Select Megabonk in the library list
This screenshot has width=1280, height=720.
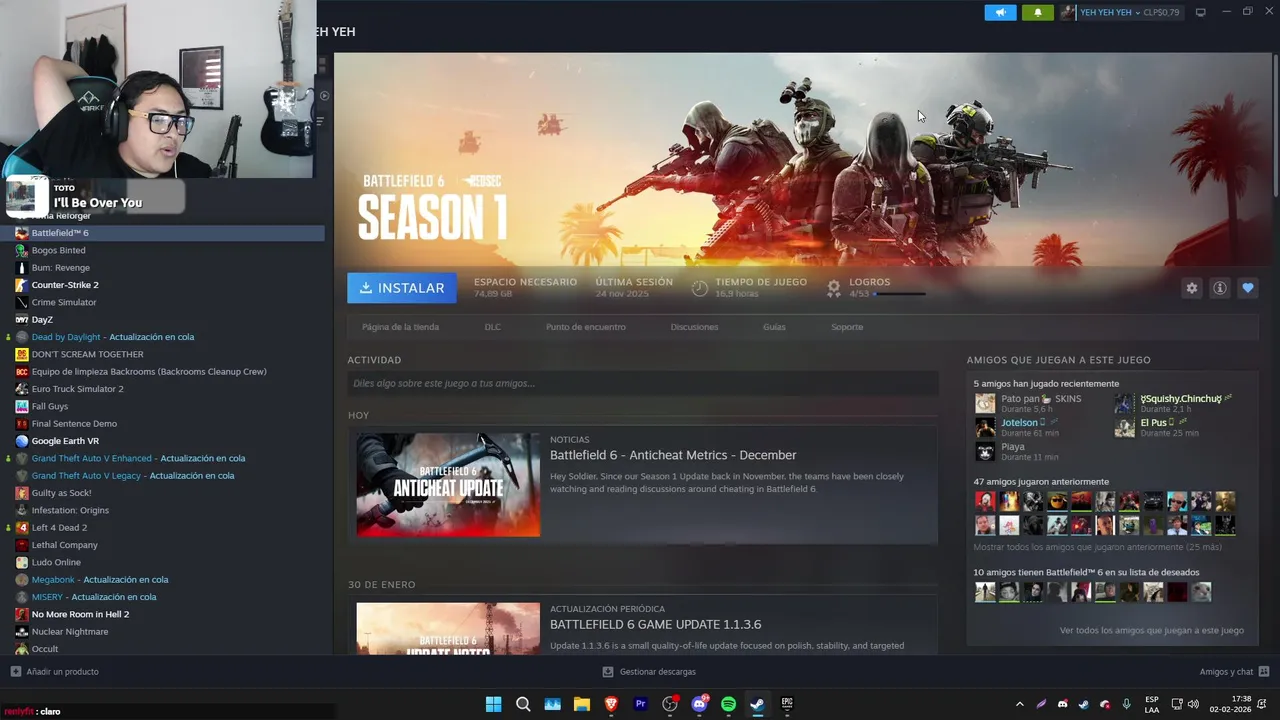click(x=162, y=580)
